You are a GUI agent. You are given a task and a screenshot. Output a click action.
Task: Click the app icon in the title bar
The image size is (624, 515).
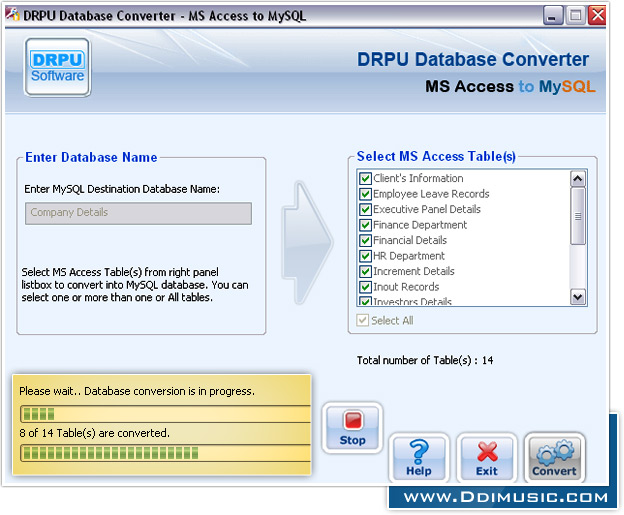click(12, 15)
